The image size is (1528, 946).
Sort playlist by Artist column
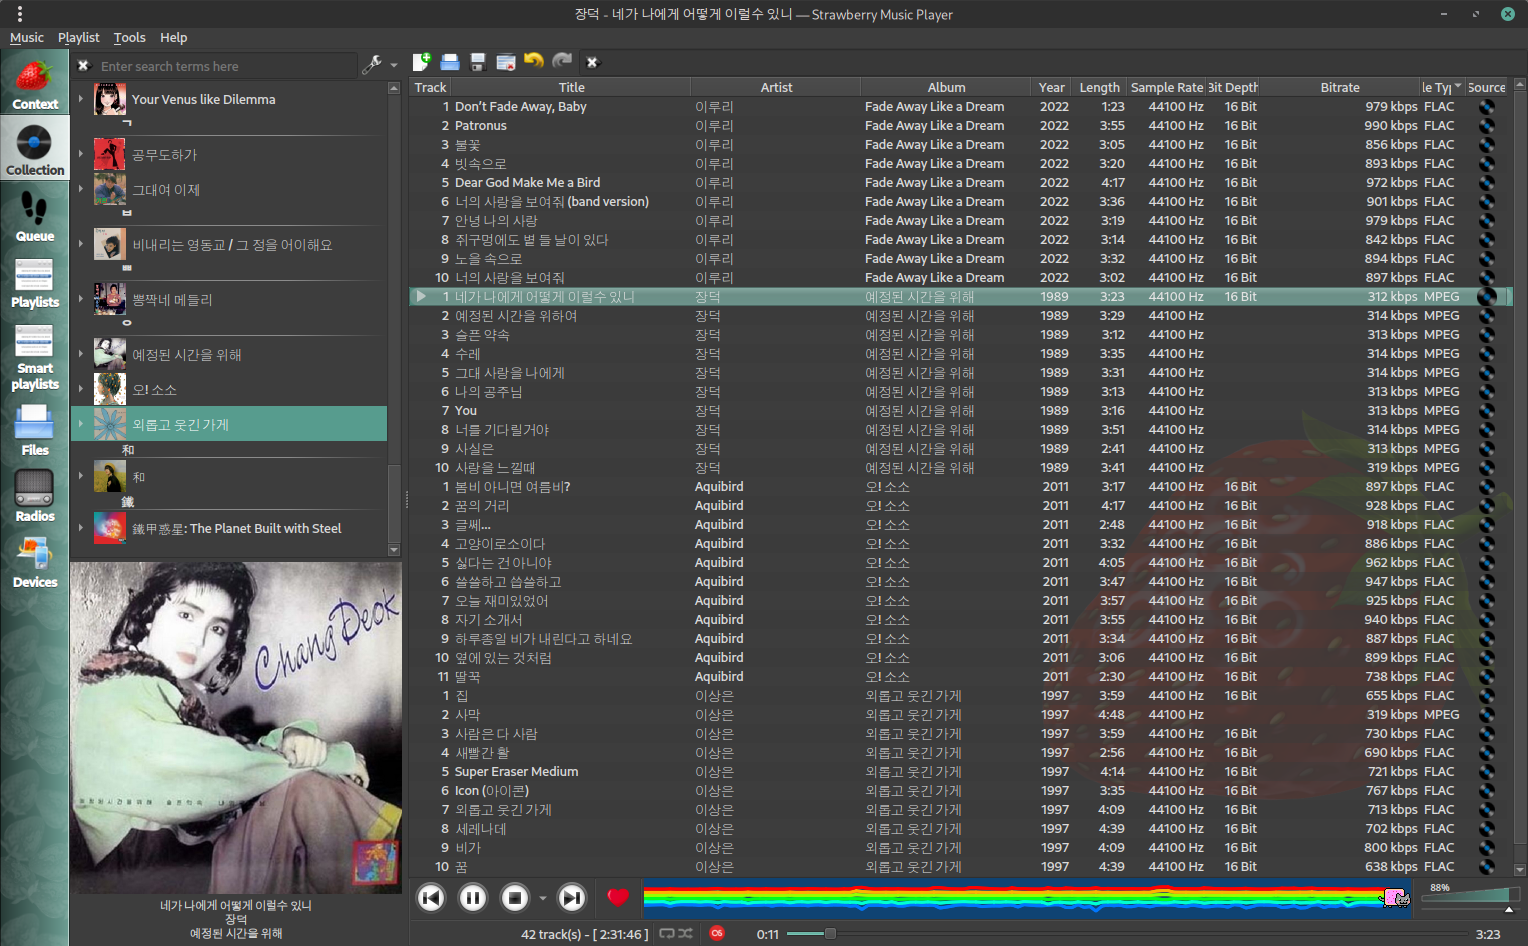coord(776,87)
